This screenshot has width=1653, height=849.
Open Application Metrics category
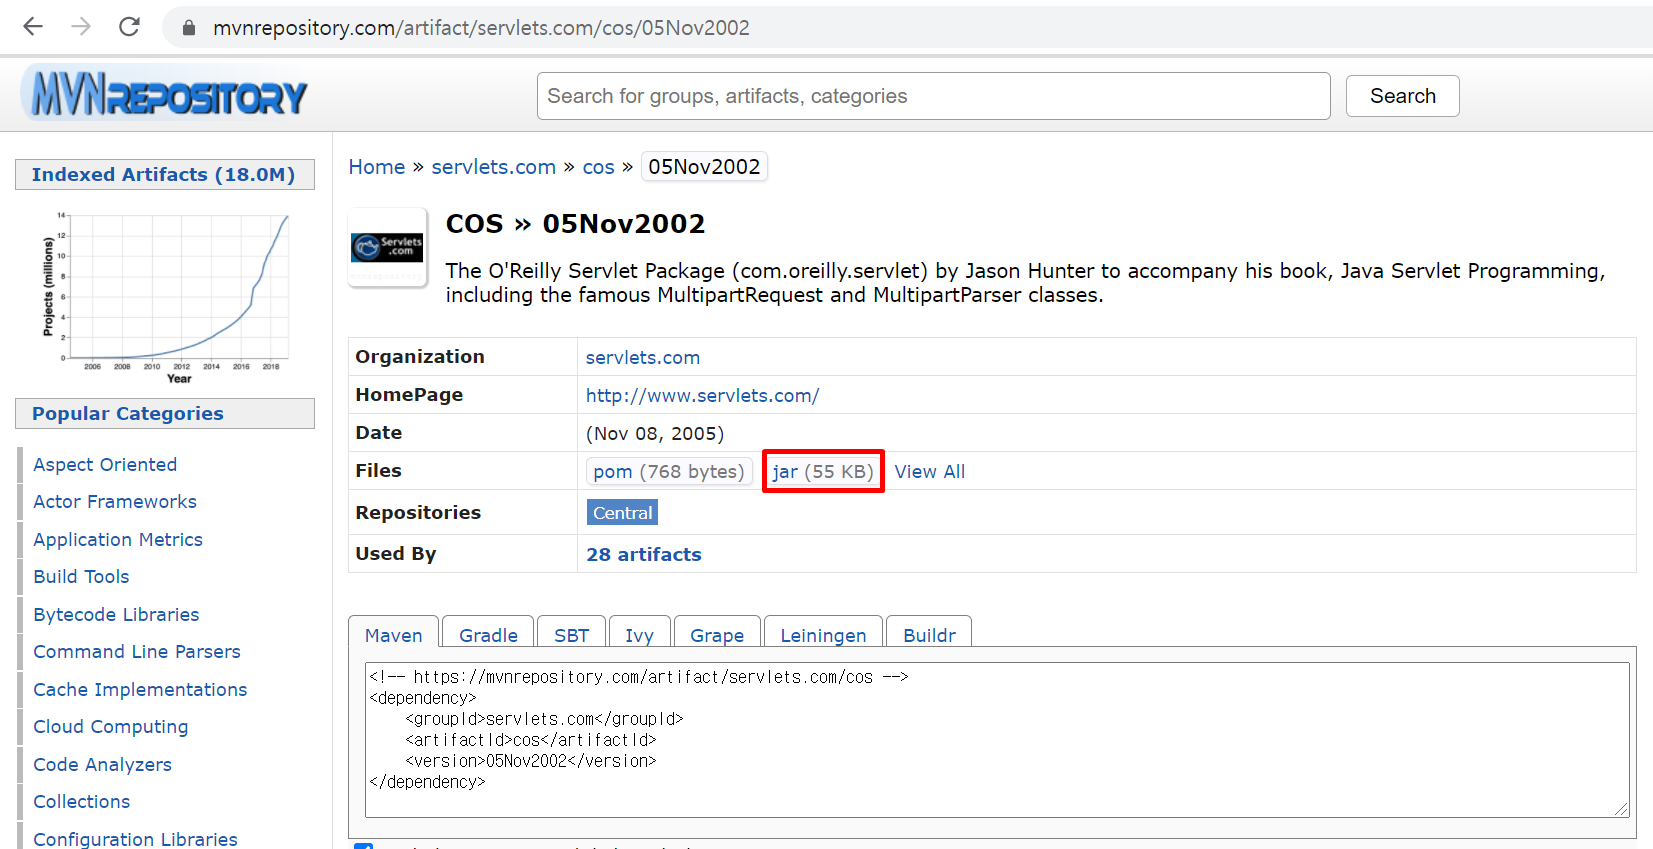click(x=118, y=539)
